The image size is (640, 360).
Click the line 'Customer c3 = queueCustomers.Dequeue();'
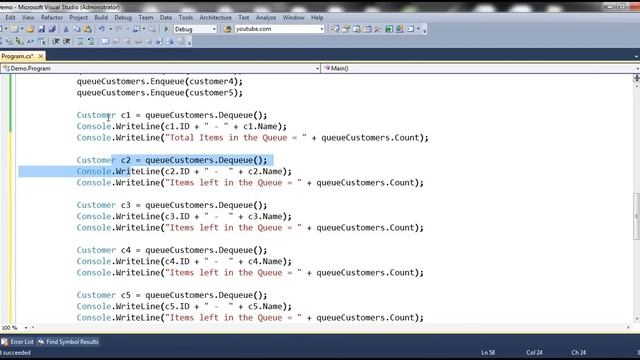[172, 205]
